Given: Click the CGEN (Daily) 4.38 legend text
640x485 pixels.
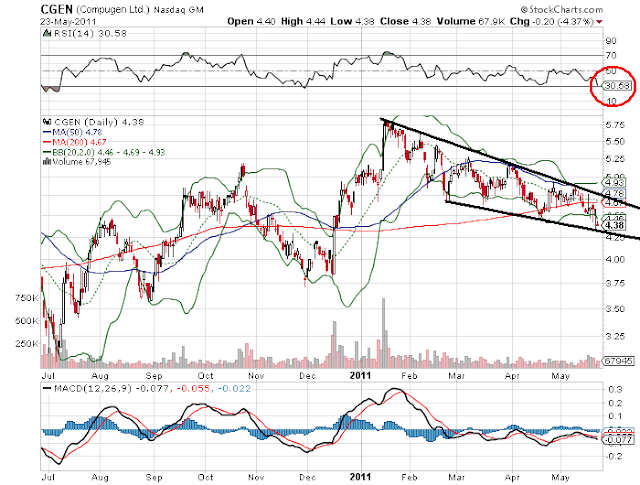Looking at the screenshot, I should point(99,122).
